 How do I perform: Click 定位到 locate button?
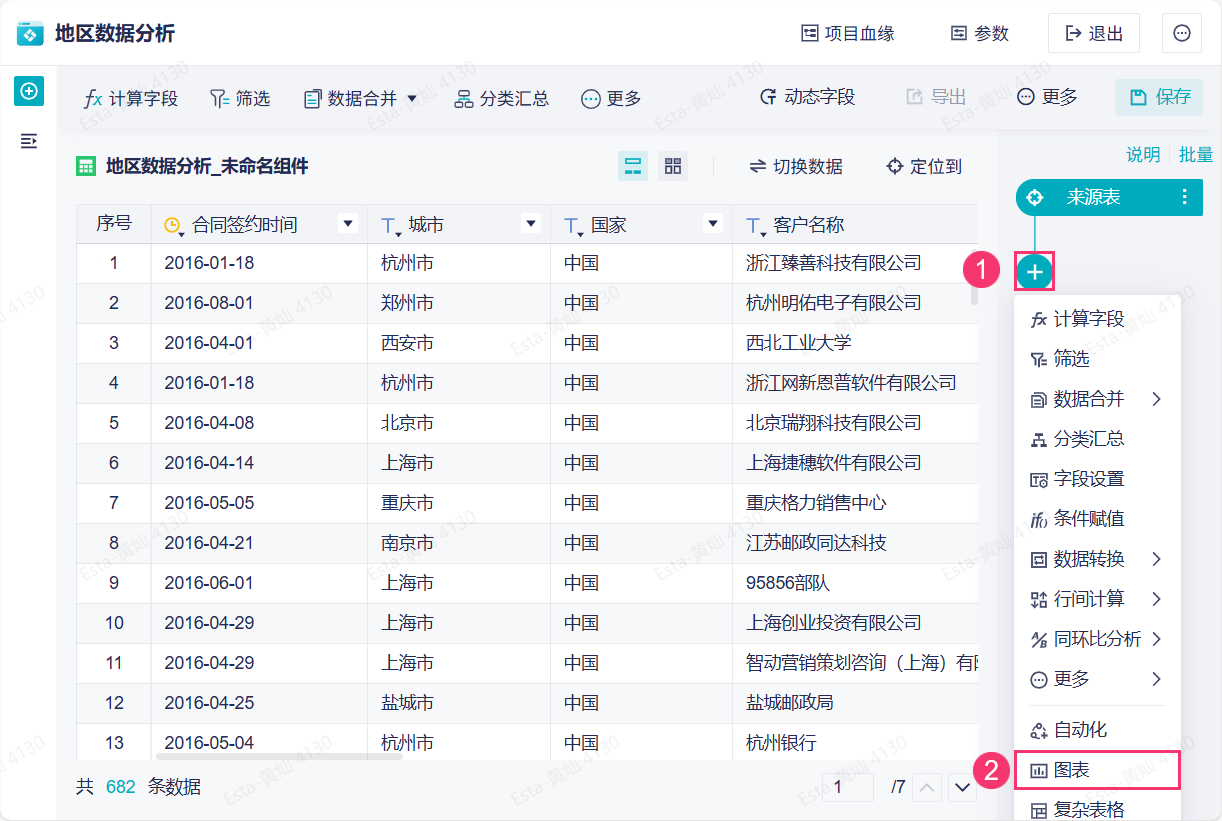[x=924, y=166]
